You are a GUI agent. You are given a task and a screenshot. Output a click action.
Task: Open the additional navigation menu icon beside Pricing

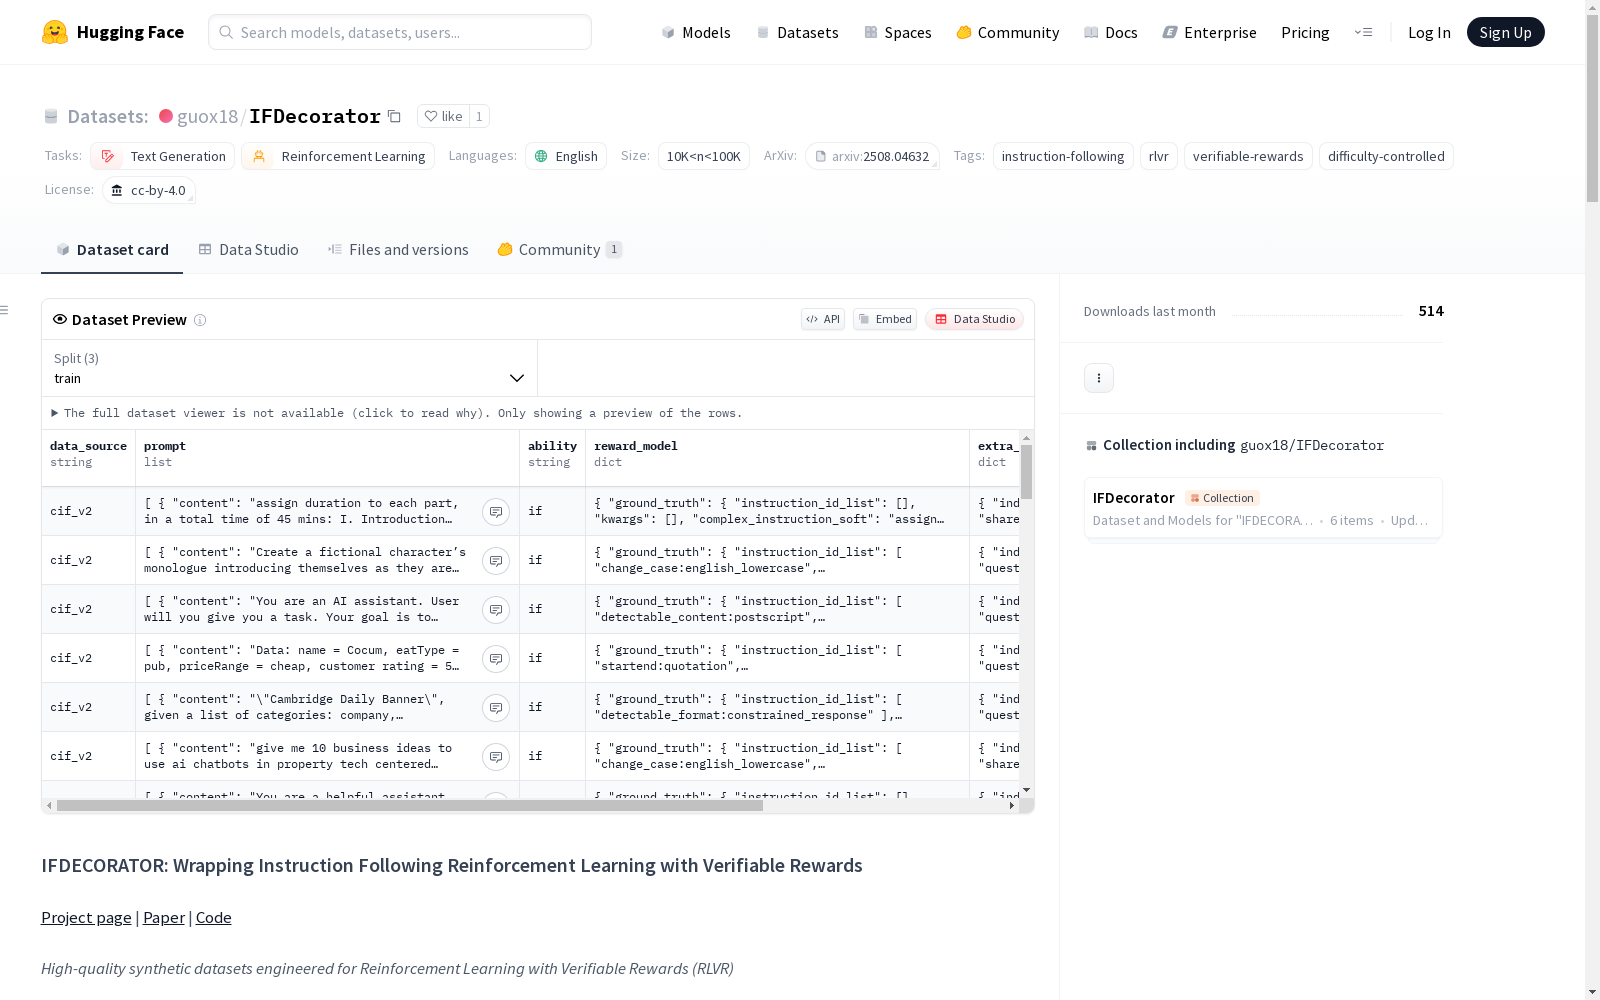1363,32
